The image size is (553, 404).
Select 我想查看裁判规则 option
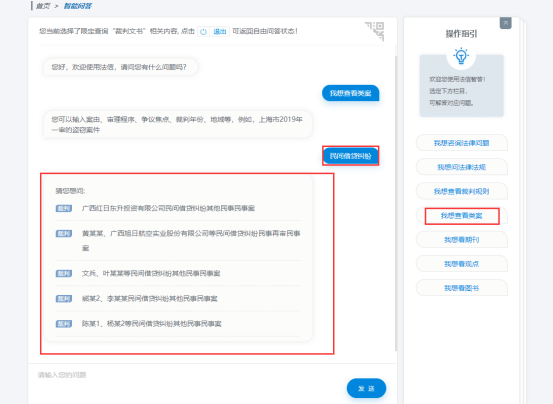pyautogui.click(x=461, y=191)
